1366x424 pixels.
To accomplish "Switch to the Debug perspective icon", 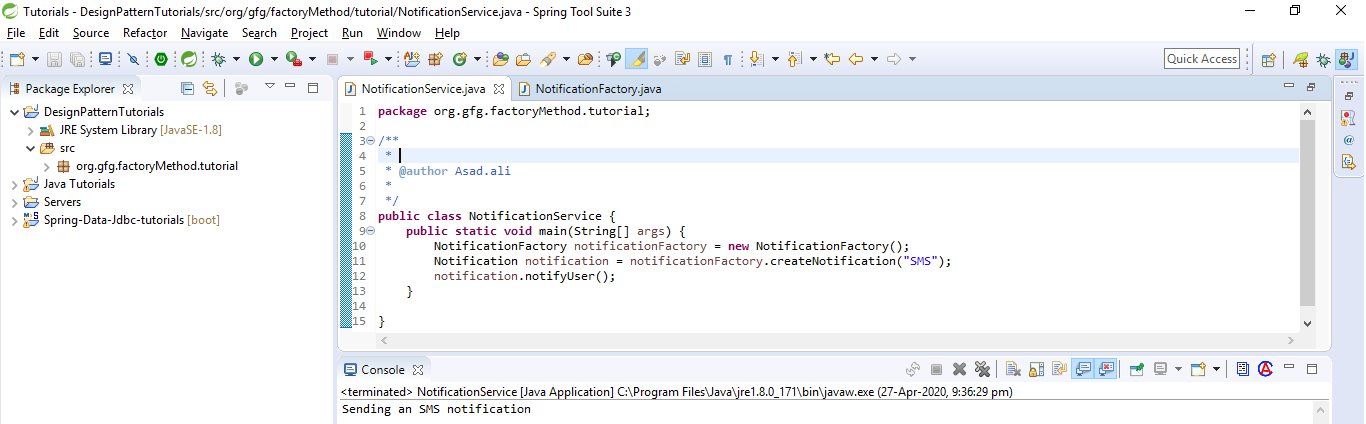I will [1323, 59].
